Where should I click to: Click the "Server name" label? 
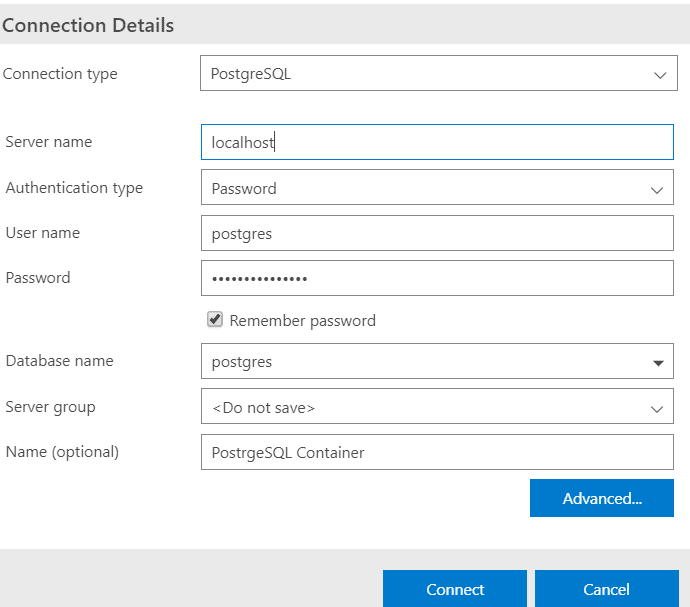[49, 142]
